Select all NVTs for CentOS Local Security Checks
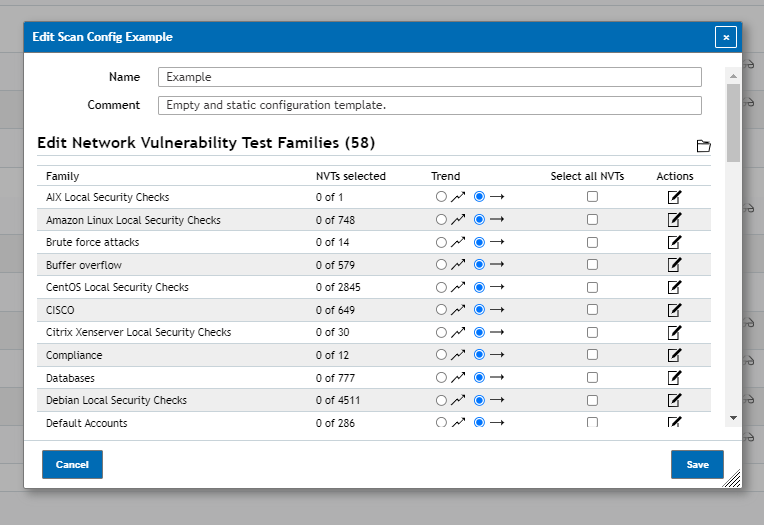764x525 pixels. tap(592, 287)
